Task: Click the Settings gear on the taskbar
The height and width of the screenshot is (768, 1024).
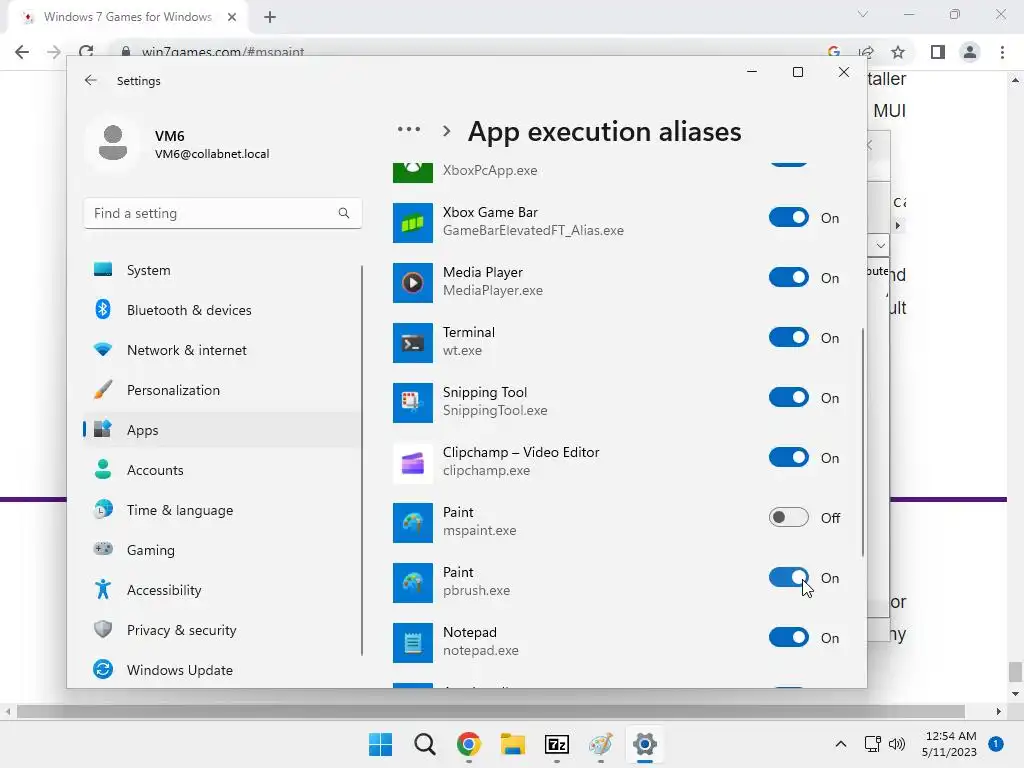Action: pyautogui.click(x=645, y=744)
